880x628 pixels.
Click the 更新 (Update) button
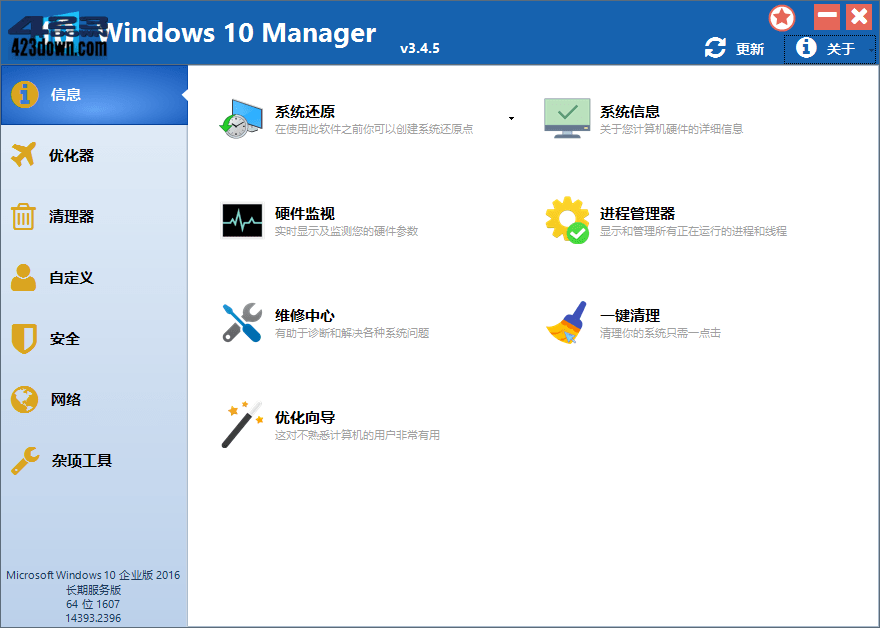click(745, 47)
